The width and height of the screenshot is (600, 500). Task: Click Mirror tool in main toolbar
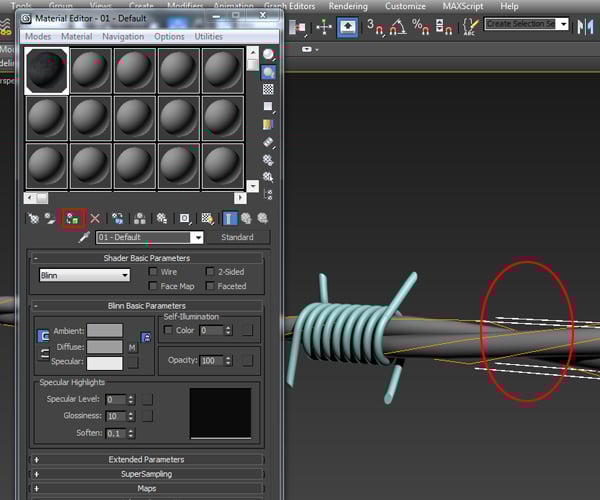pos(584,25)
